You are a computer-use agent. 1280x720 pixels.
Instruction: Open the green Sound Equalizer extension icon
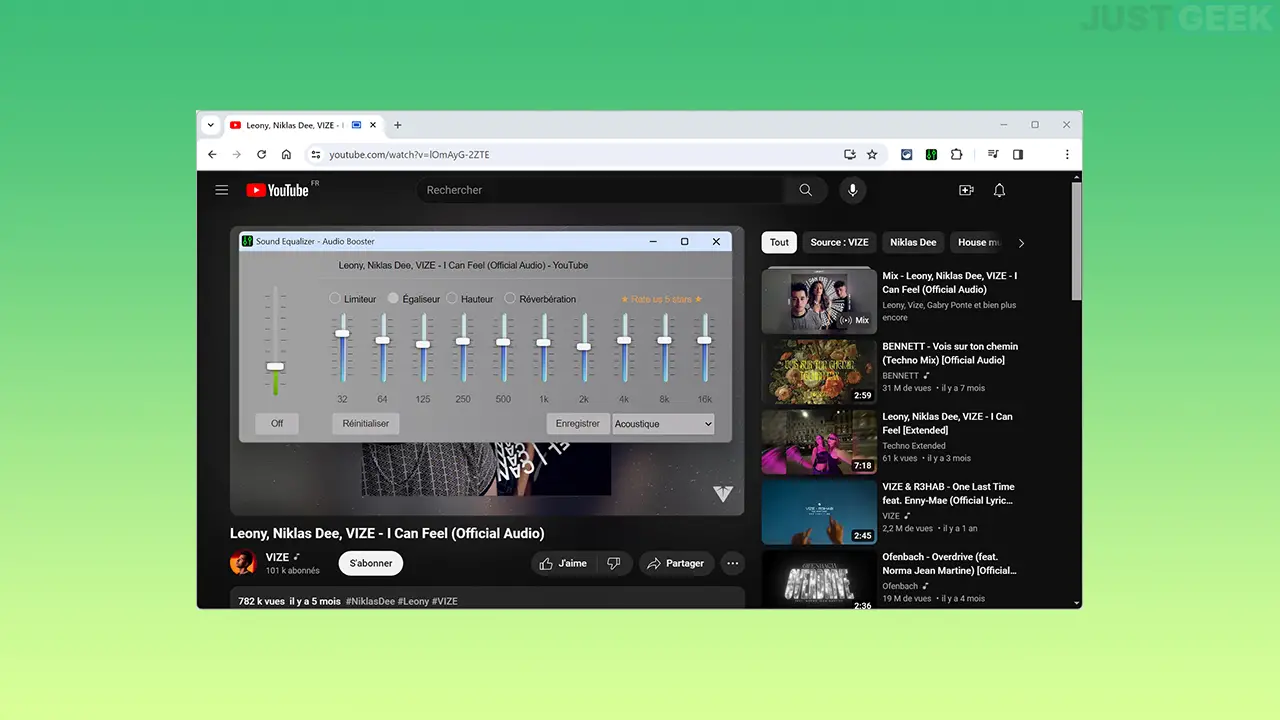tap(931, 155)
